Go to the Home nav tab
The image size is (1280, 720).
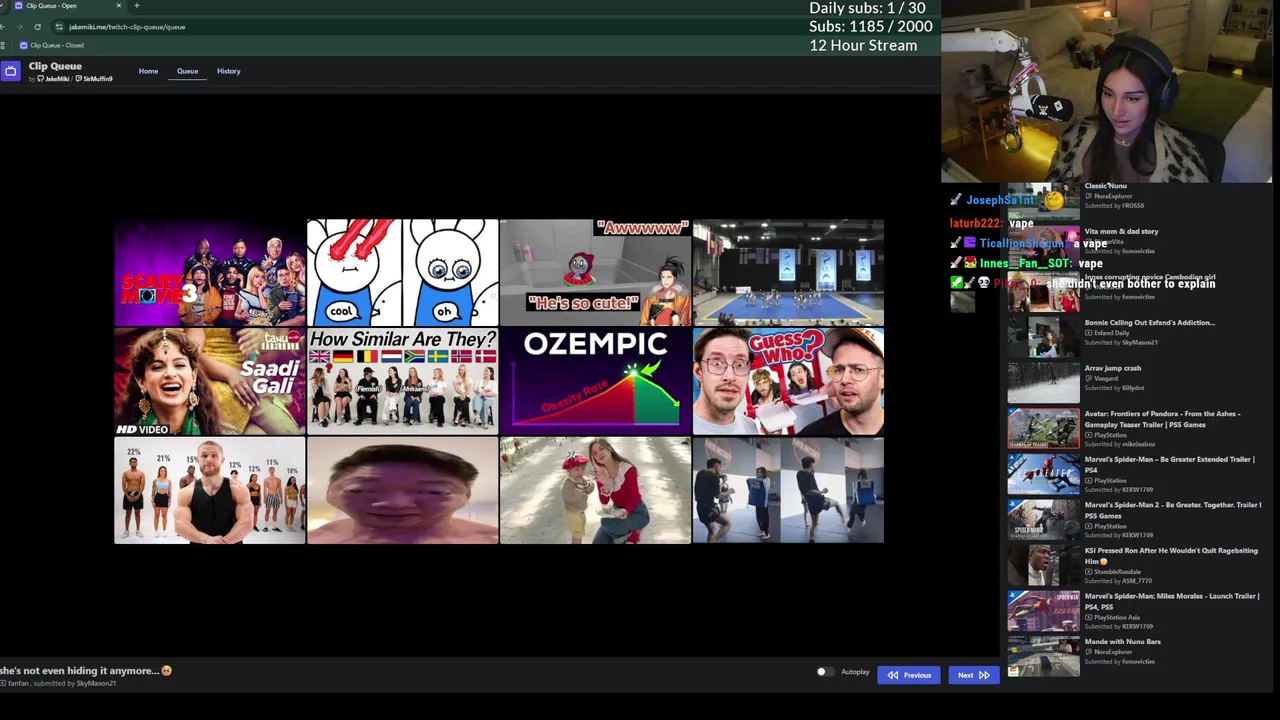(148, 71)
